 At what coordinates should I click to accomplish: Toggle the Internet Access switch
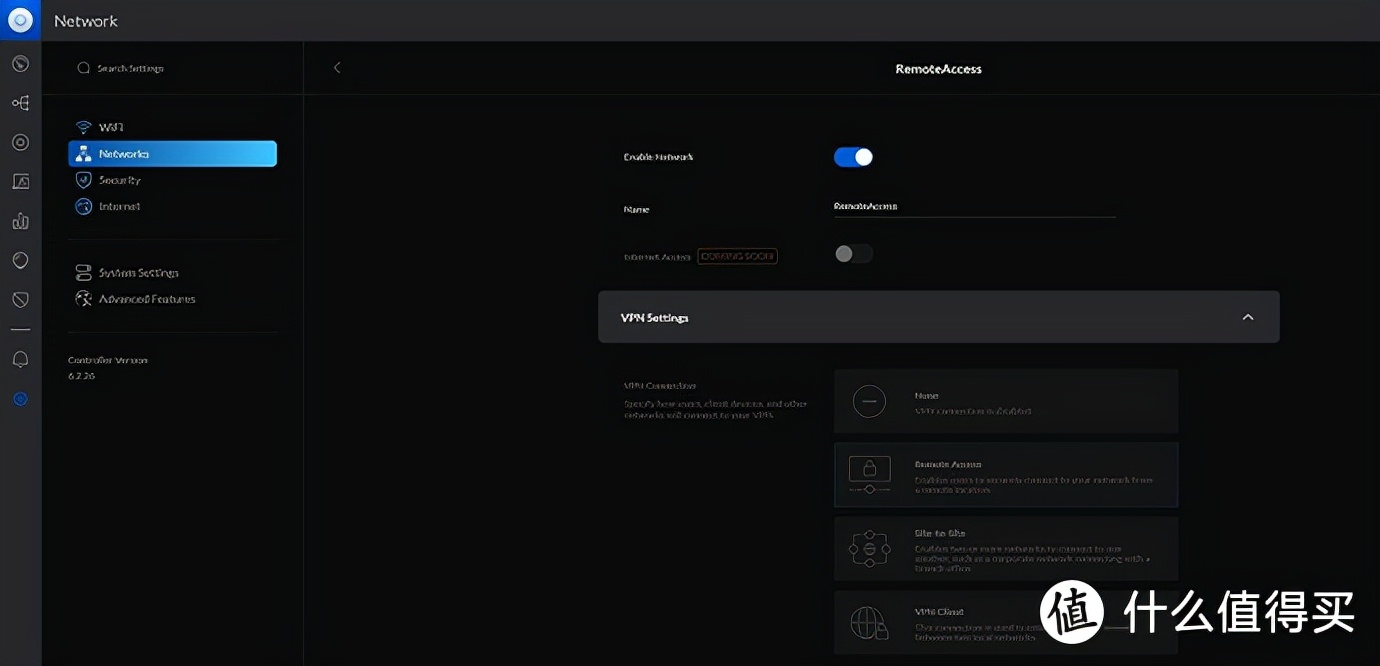pos(853,254)
